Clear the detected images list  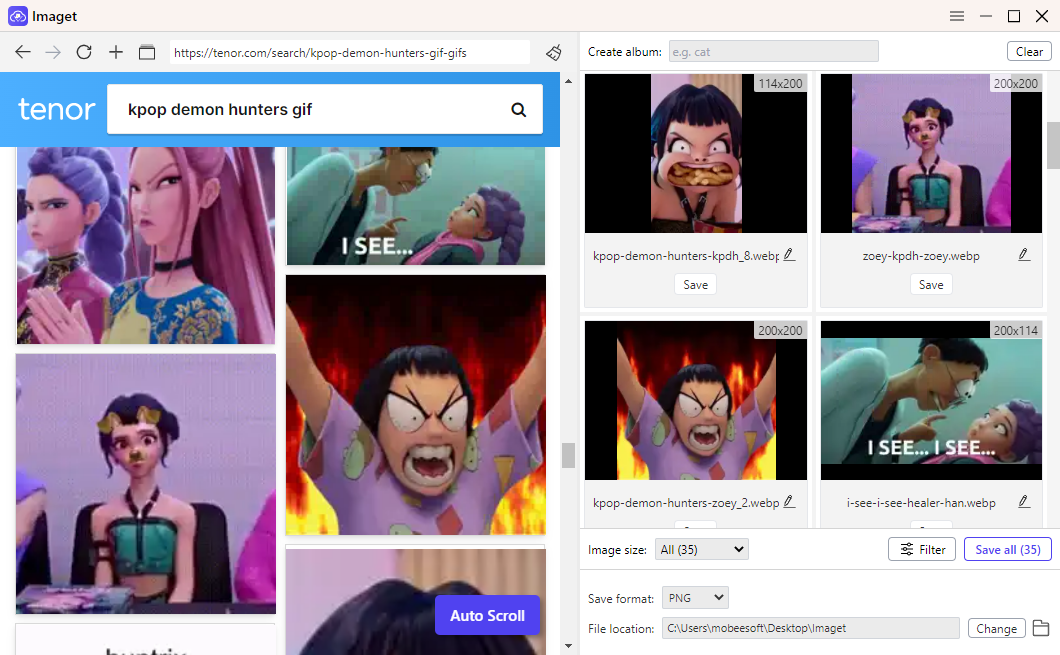1029,50
